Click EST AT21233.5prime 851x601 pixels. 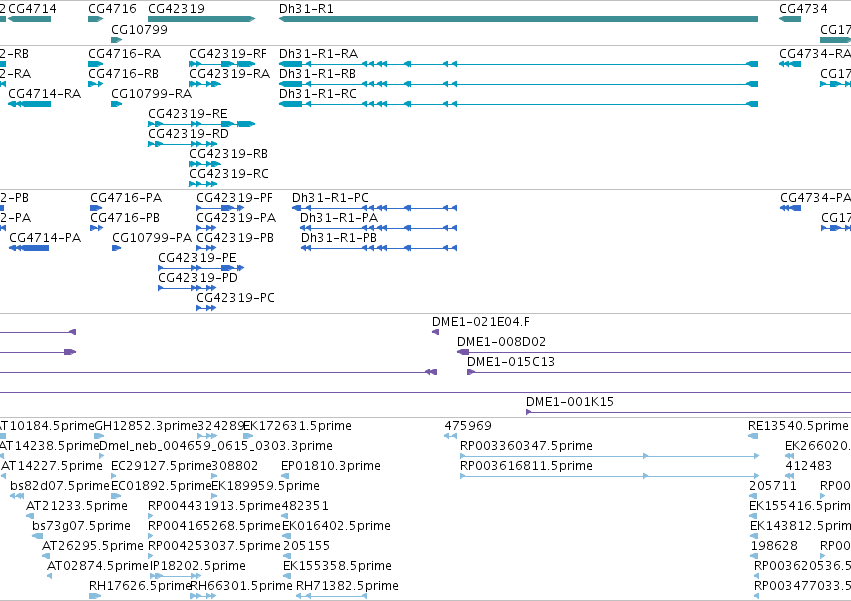pyautogui.click(x=77, y=506)
